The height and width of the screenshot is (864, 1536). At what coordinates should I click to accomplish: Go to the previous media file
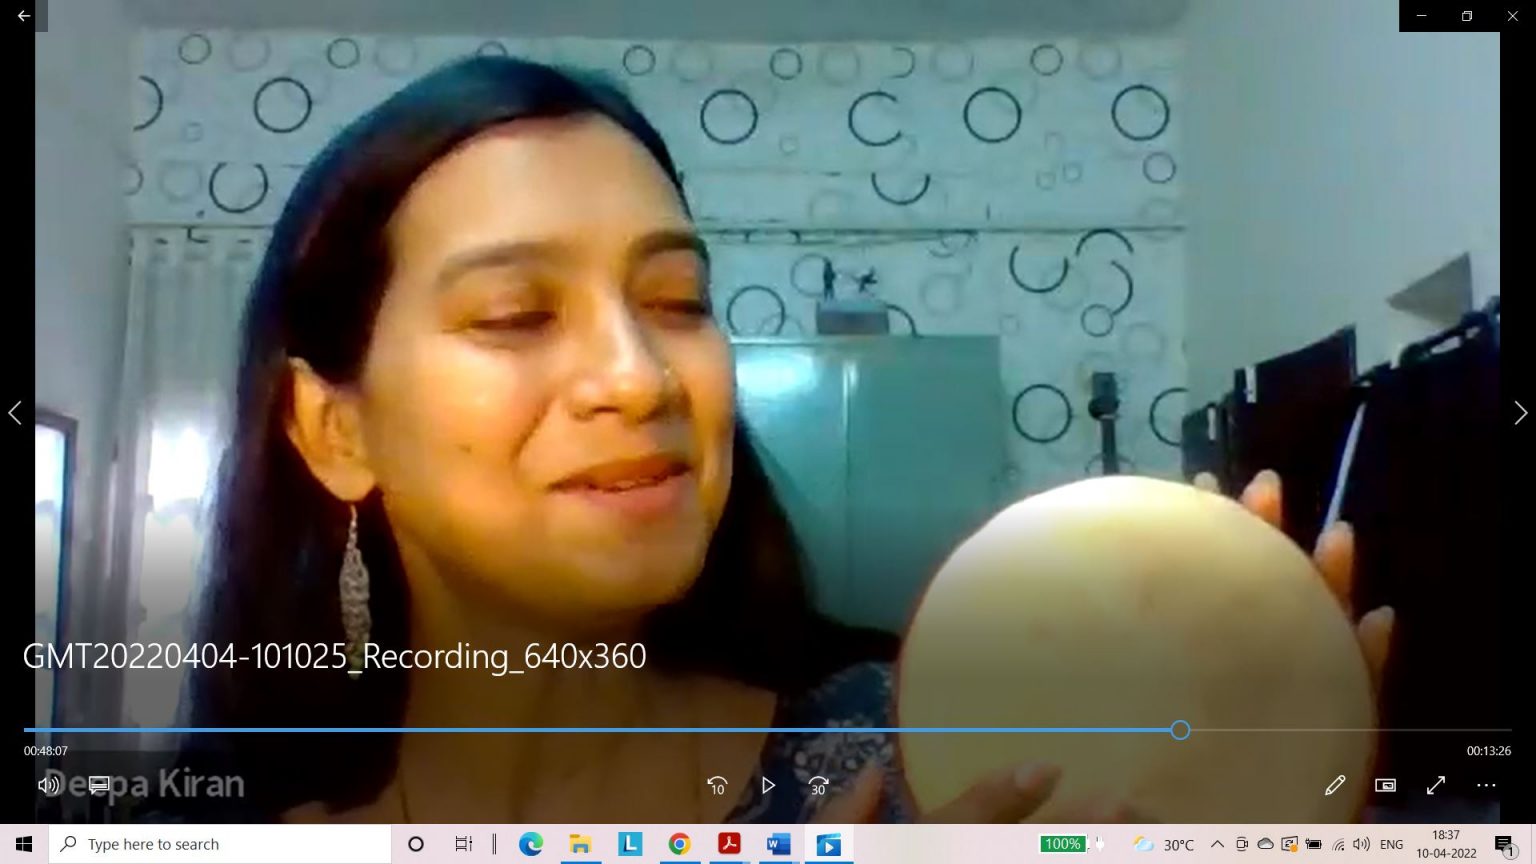tap(15, 413)
